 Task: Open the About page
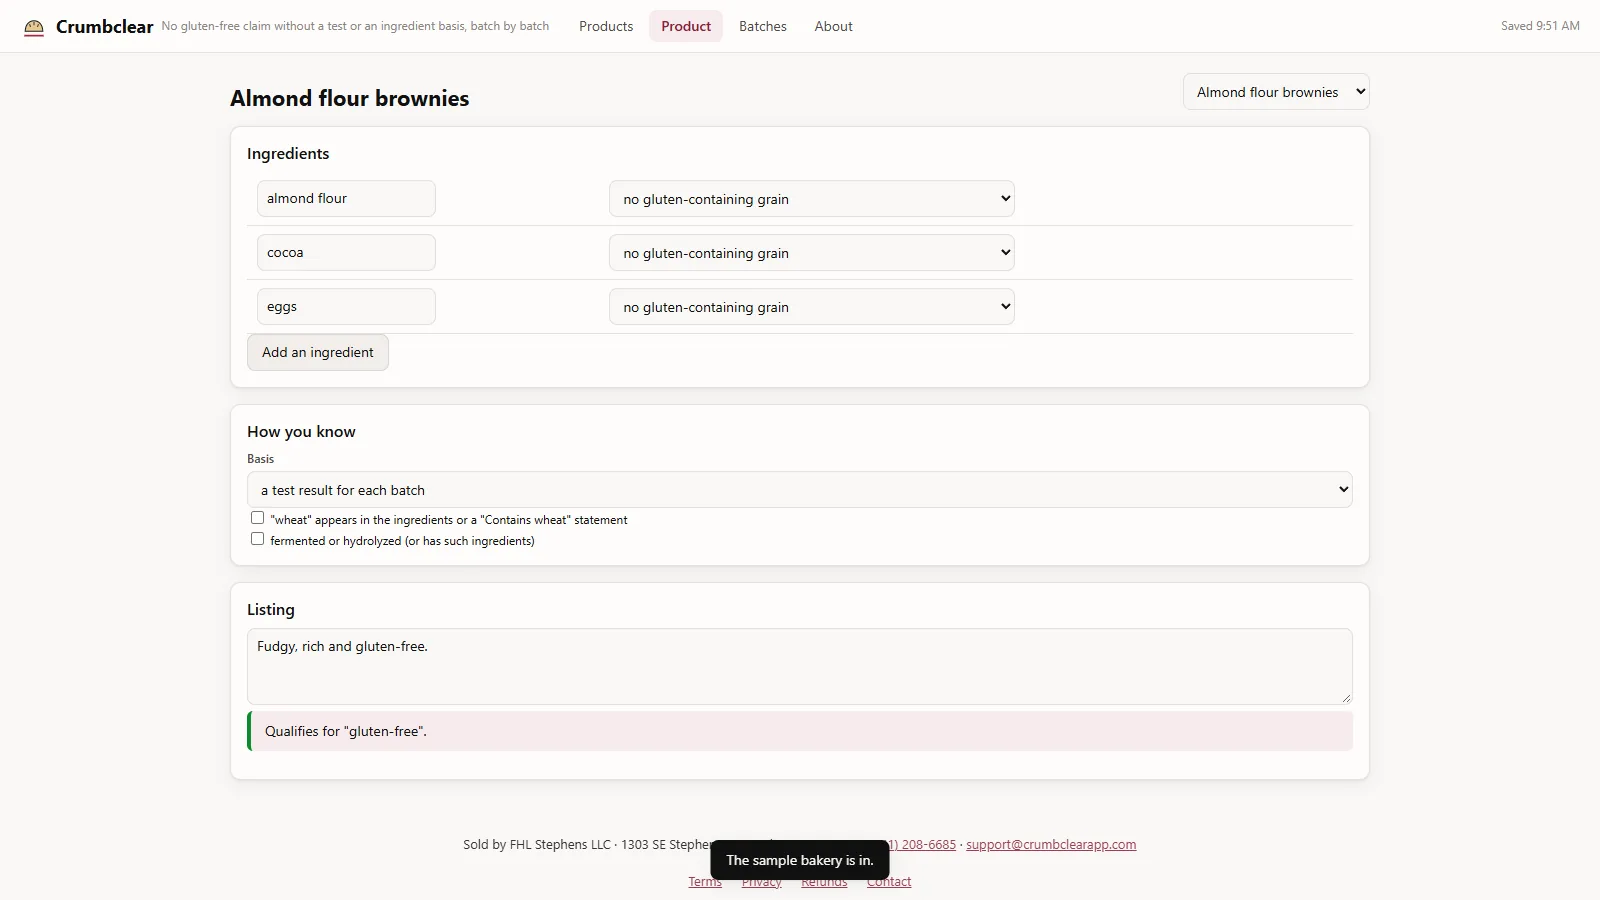pyautogui.click(x=833, y=26)
